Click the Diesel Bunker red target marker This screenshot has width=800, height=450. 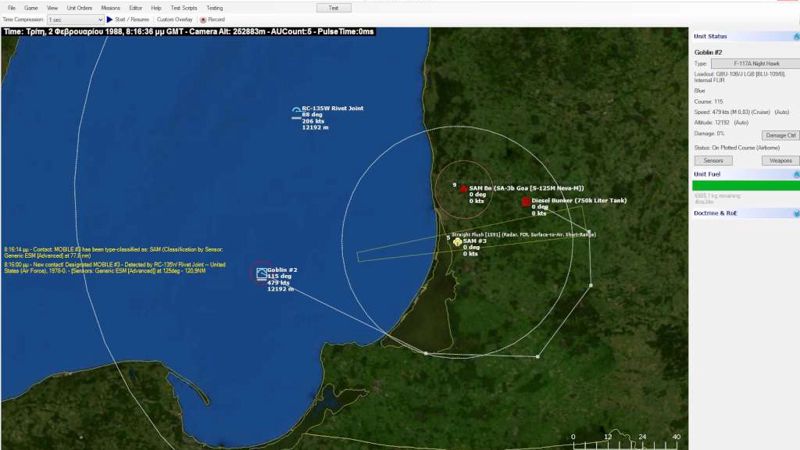pyautogui.click(x=526, y=202)
